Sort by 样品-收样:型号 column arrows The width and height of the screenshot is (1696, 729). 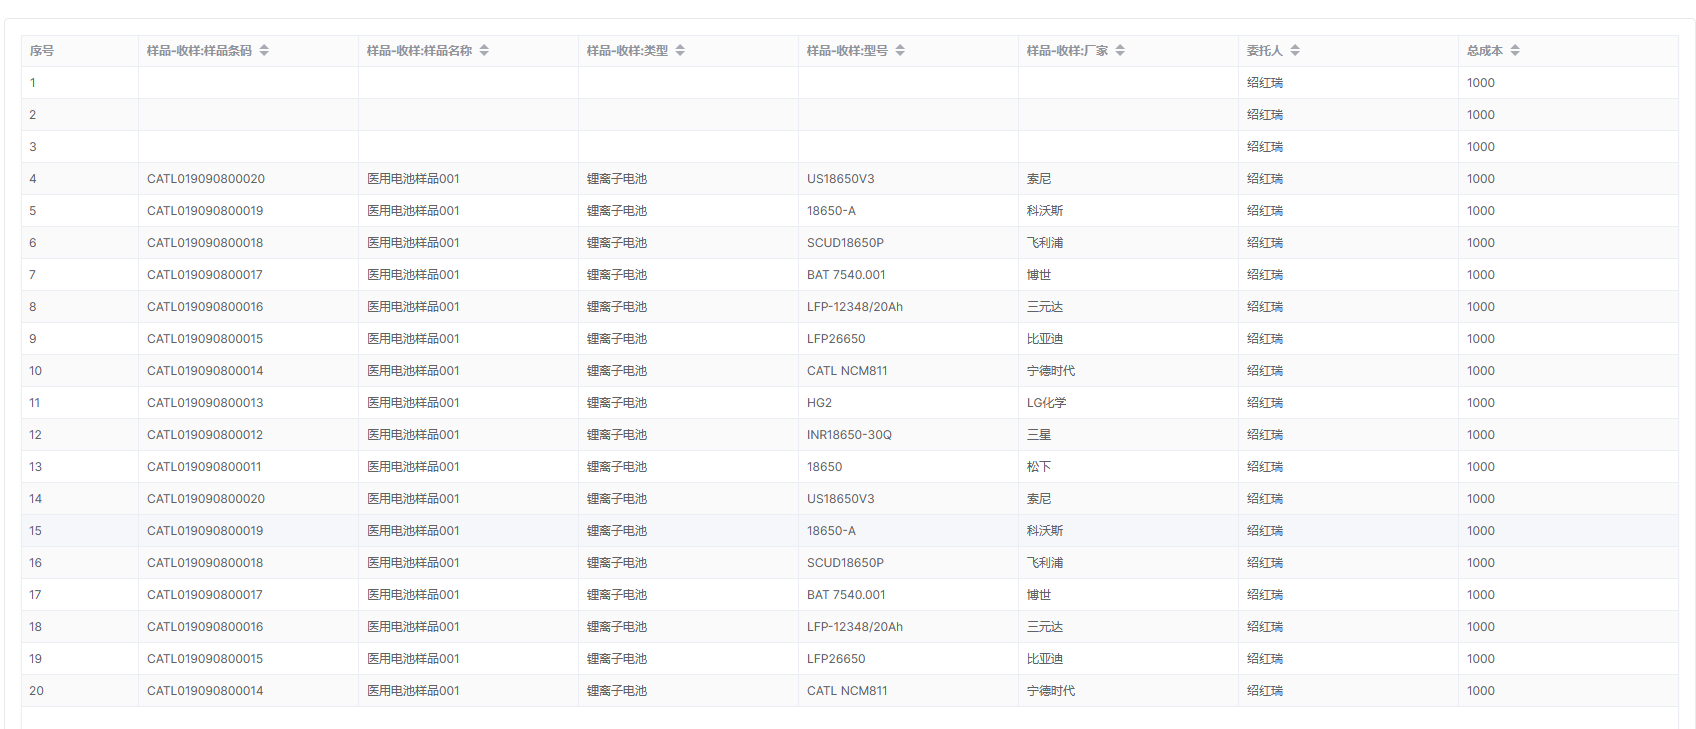coord(900,50)
